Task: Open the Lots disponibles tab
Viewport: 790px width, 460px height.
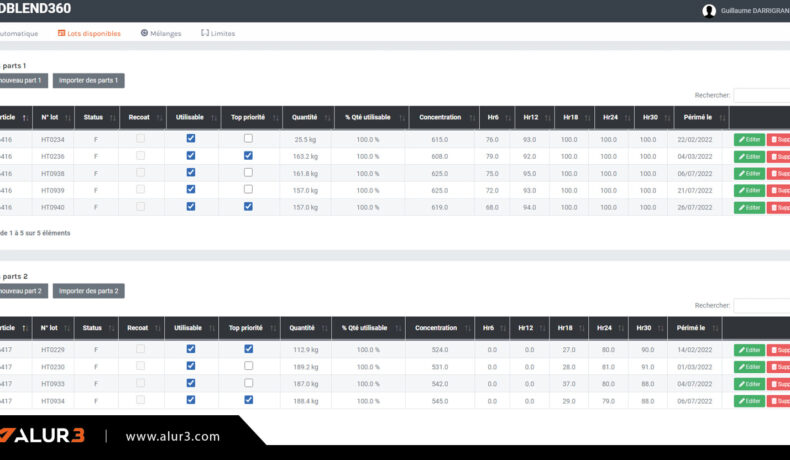Action: 89,33
